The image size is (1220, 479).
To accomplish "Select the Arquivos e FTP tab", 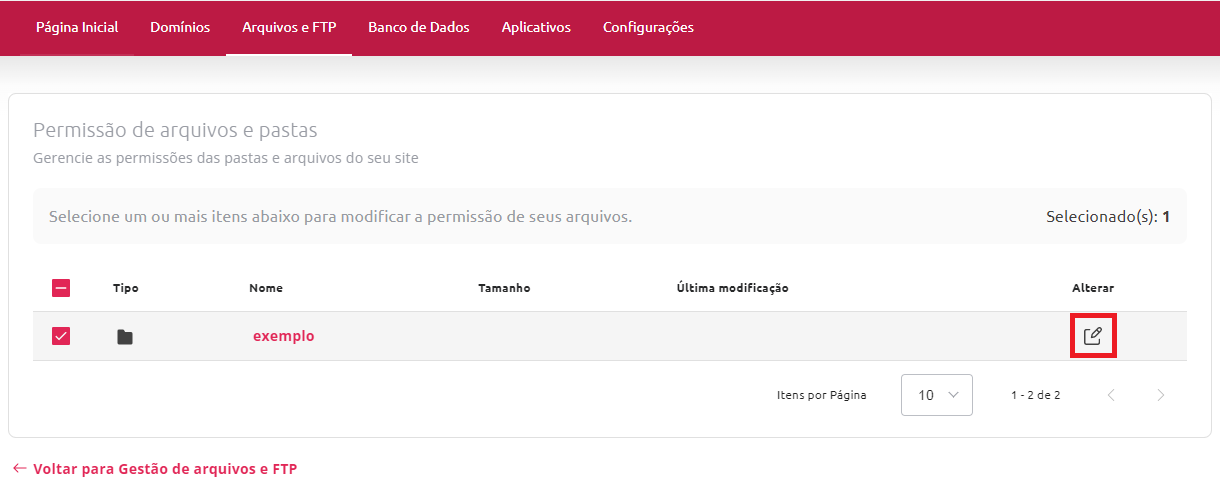I will pos(289,28).
